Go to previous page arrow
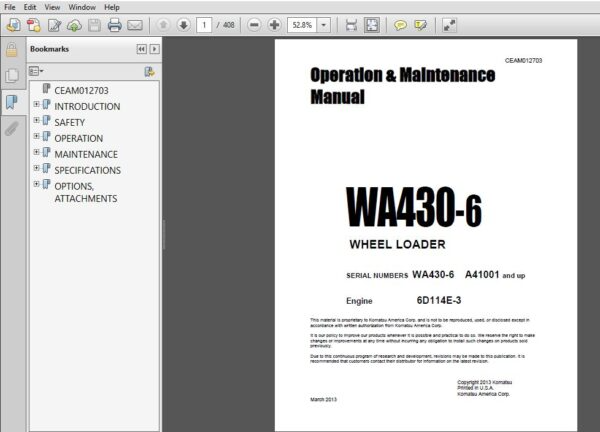600x432 pixels. (x=163, y=25)
